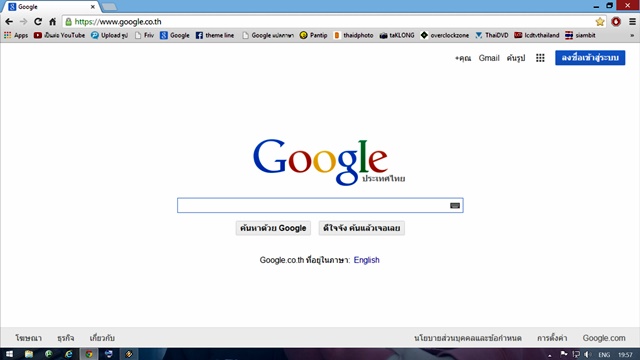Open the ค้นรูป images link
The width and height of the screenshot is (640, 360).
pyautogui.click(x=516, y=58)
